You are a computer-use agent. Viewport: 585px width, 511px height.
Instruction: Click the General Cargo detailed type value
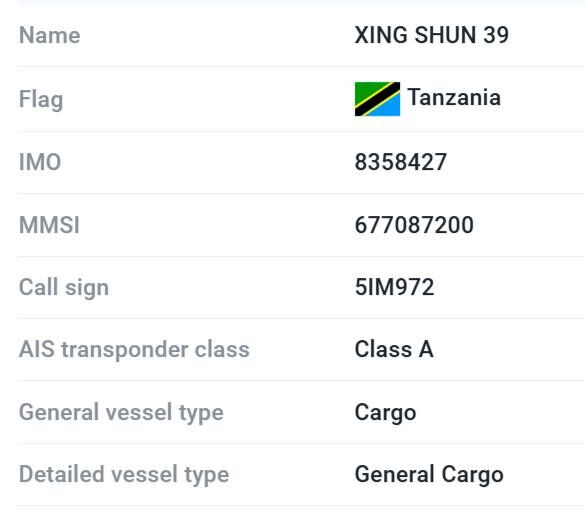[x=429, y=474]
